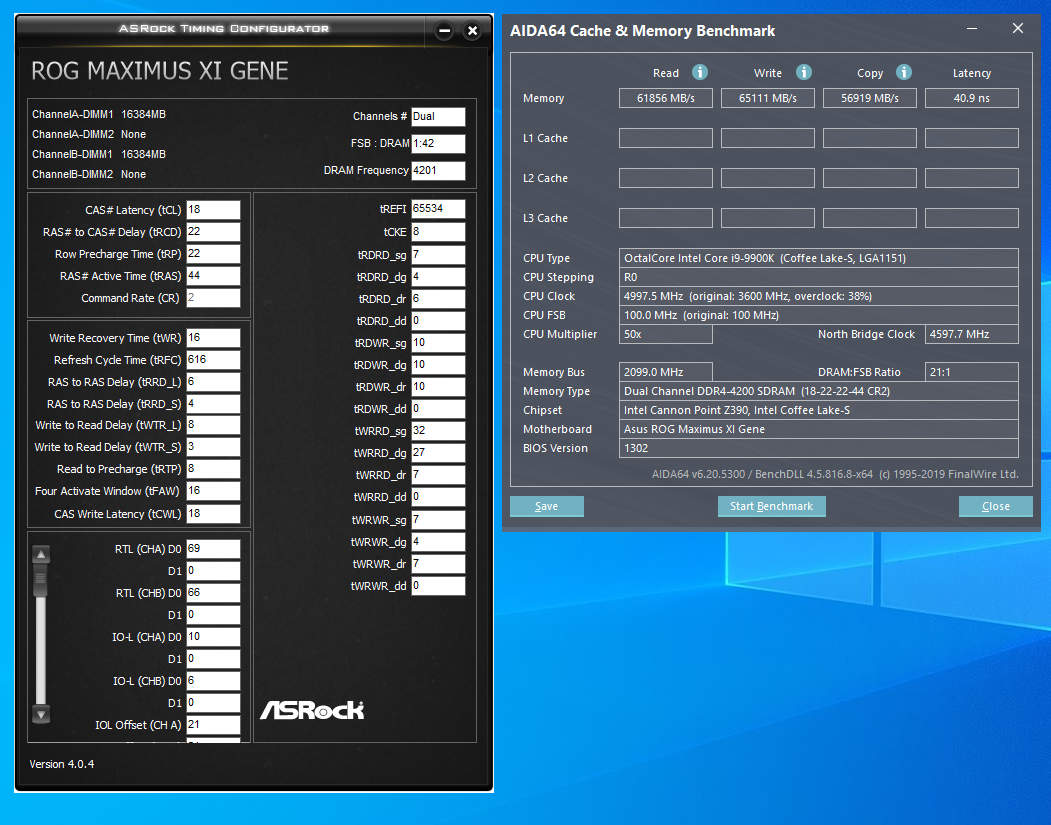The height and width of the screenshot is (825, 1051).
Task: Click the tWRWR_sg value field
Action: (x=438, y=520)
